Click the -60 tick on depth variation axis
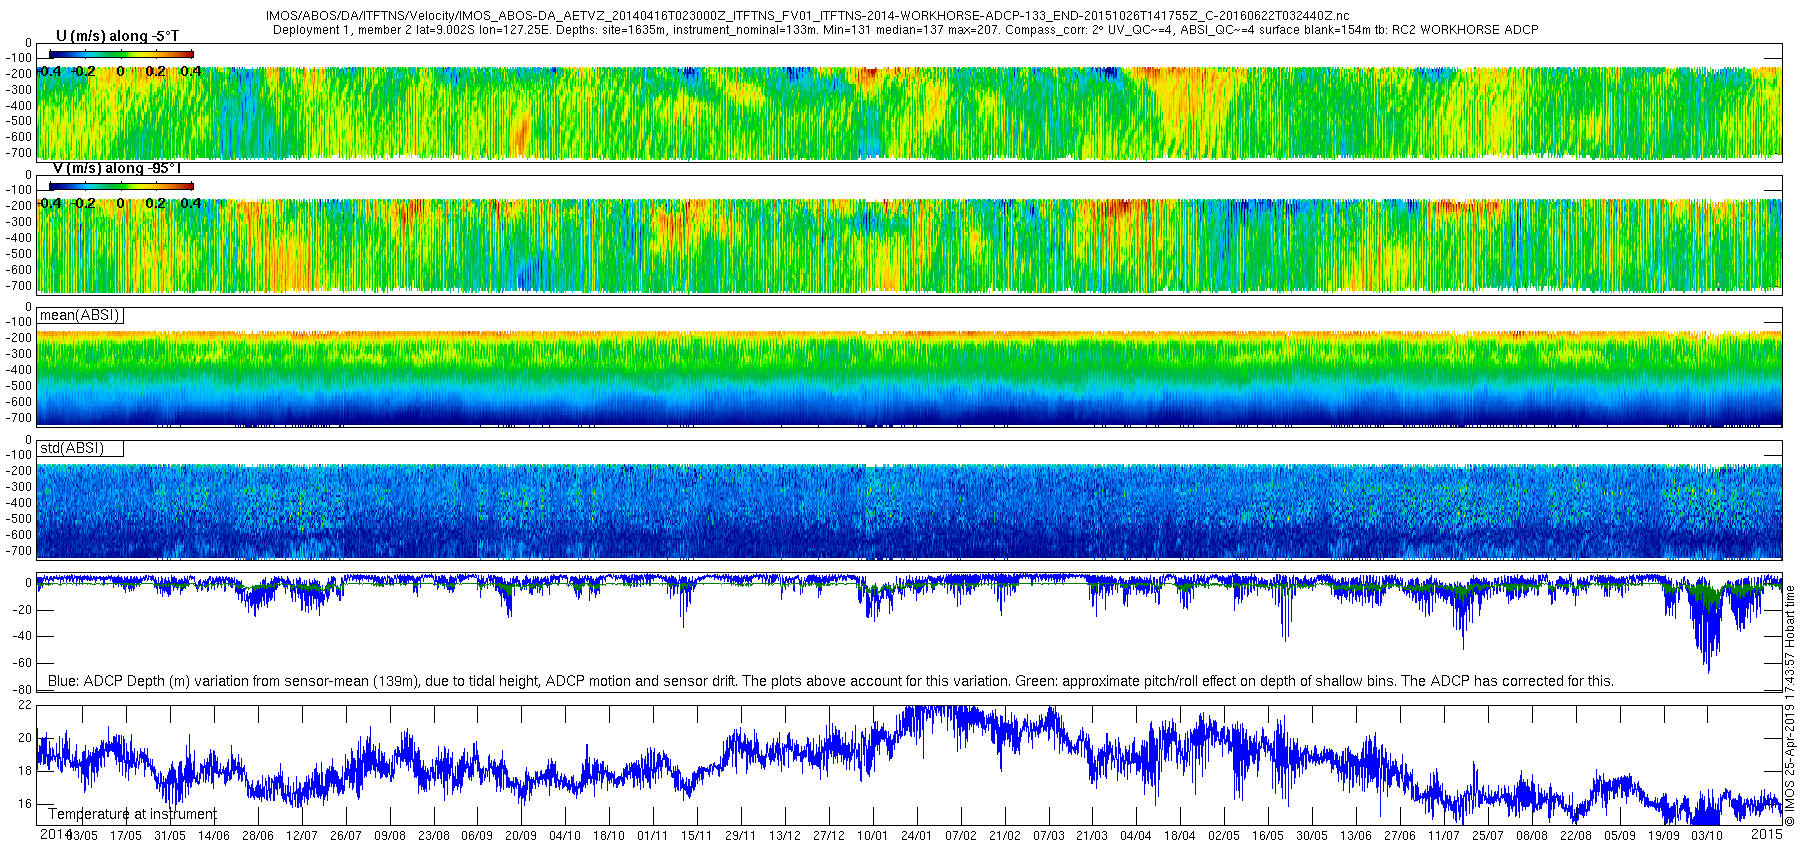Image resolution: width=1800 pixels, height=850 pixels. [21, 663]
